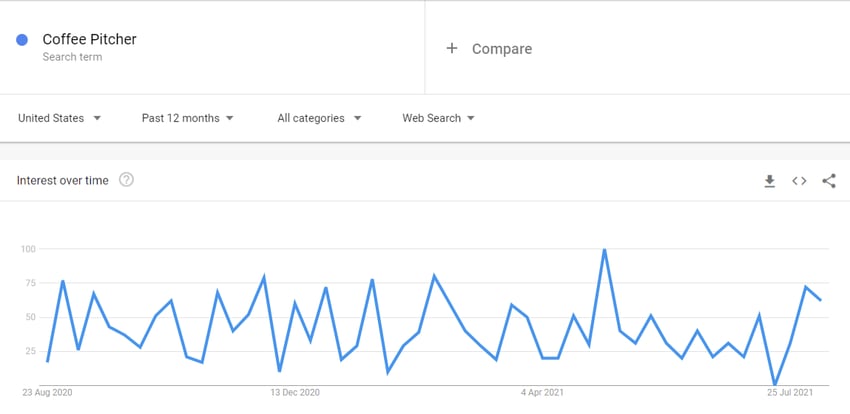This screenshot has height=414, width=850.
Task: Expand the All categories dropdown
Action: click(x=319, y=118)
